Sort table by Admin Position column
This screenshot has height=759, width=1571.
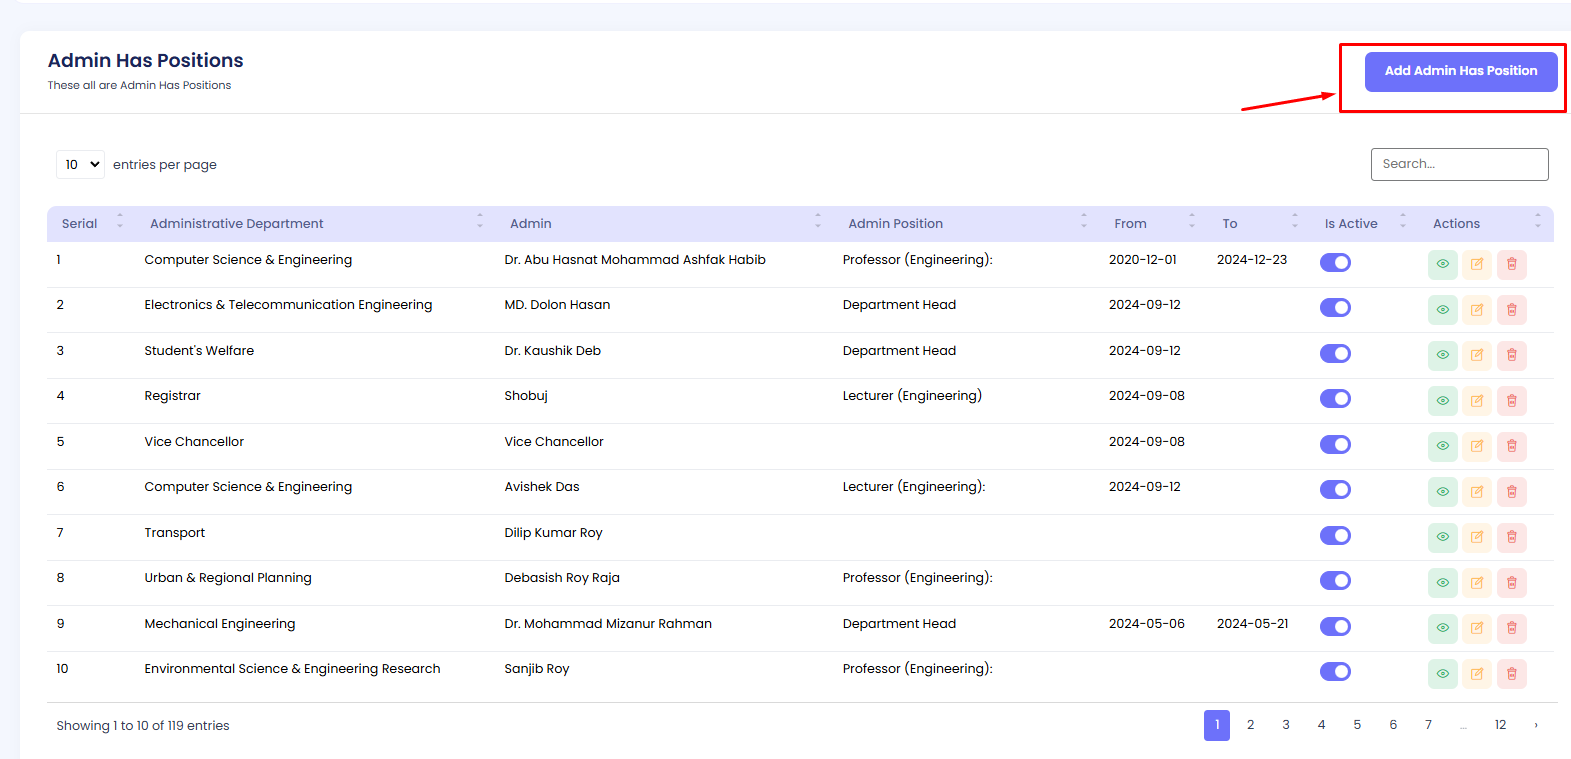pyautogui.click(x=895, y=224)
